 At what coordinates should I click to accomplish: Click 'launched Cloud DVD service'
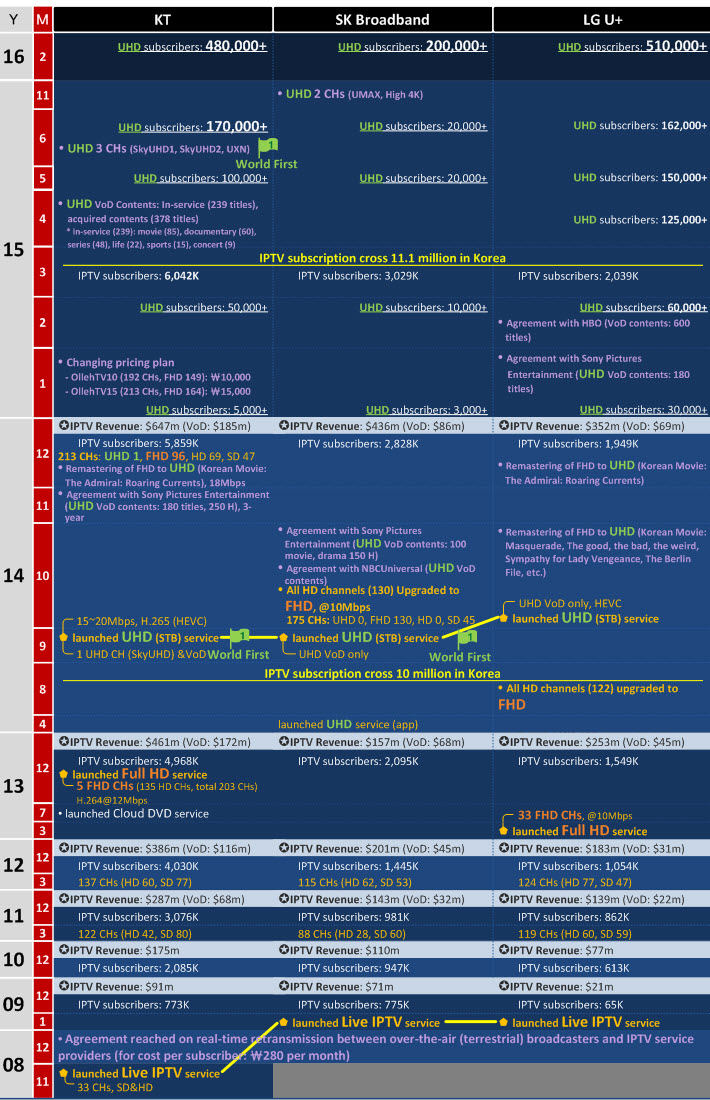tap(133, 814)
